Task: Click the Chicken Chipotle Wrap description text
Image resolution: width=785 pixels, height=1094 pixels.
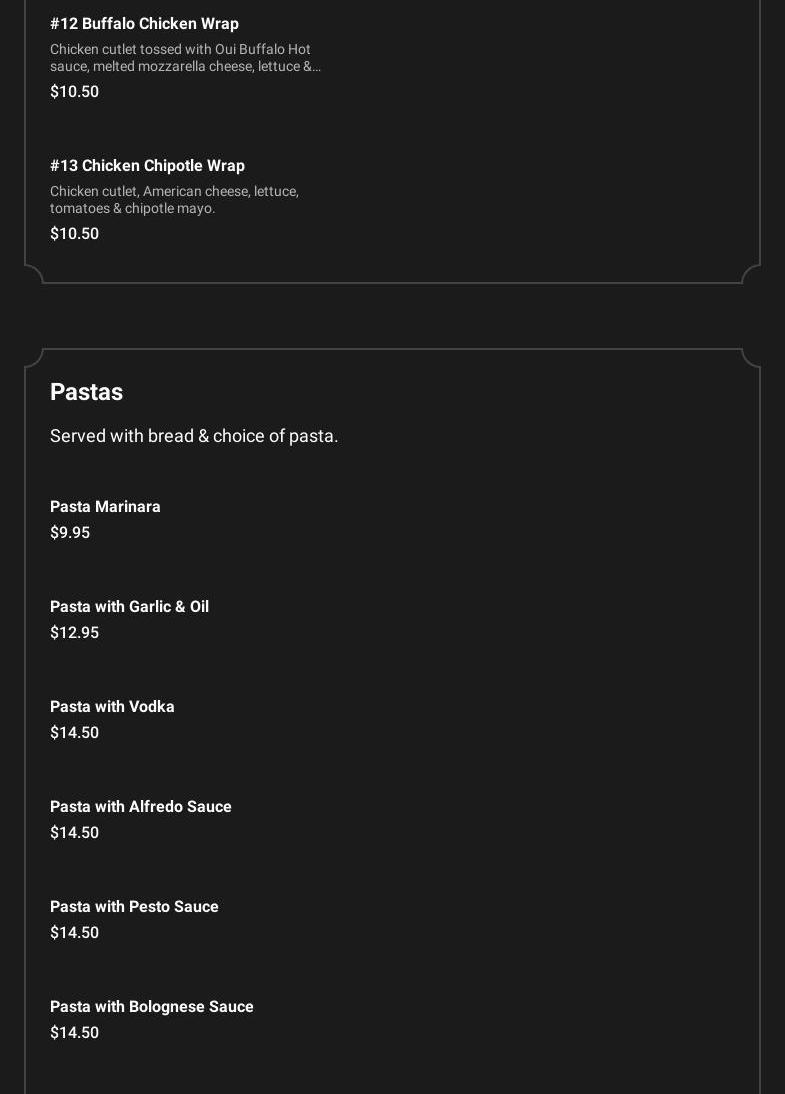Action: [x=174, y=200]
